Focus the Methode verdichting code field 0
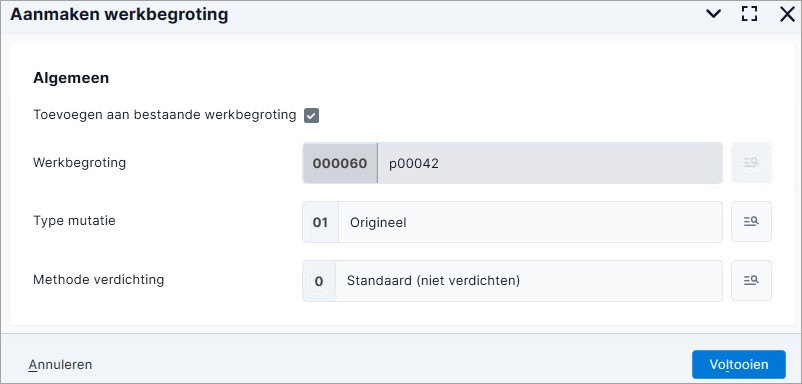 [319, 281]
